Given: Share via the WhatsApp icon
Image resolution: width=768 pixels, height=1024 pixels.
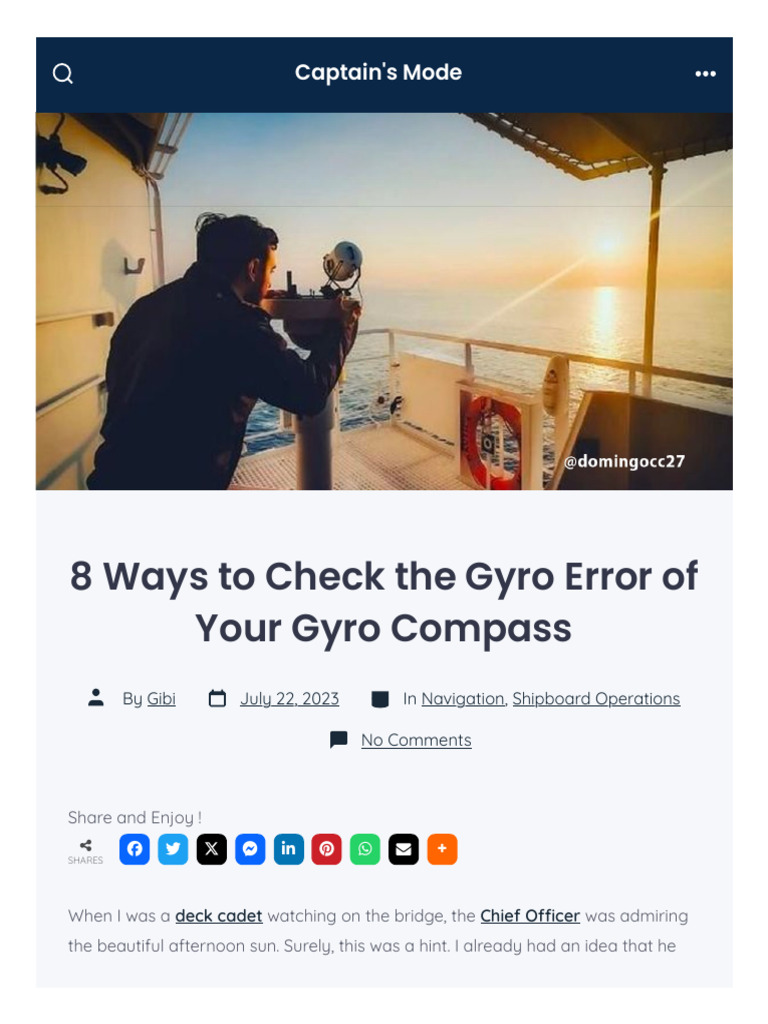Looking at the screenshot, I should pyautogui.click(x=365, y=848).
